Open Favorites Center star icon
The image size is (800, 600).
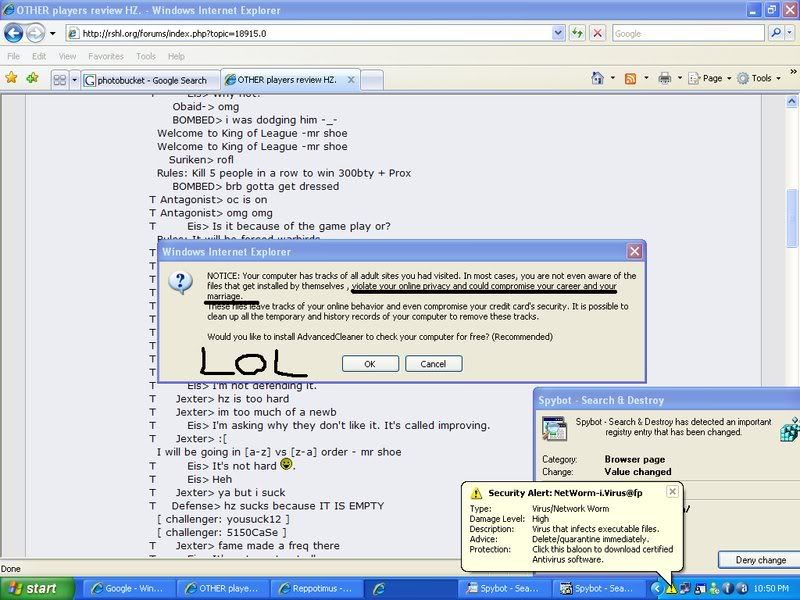pos(11,78)
